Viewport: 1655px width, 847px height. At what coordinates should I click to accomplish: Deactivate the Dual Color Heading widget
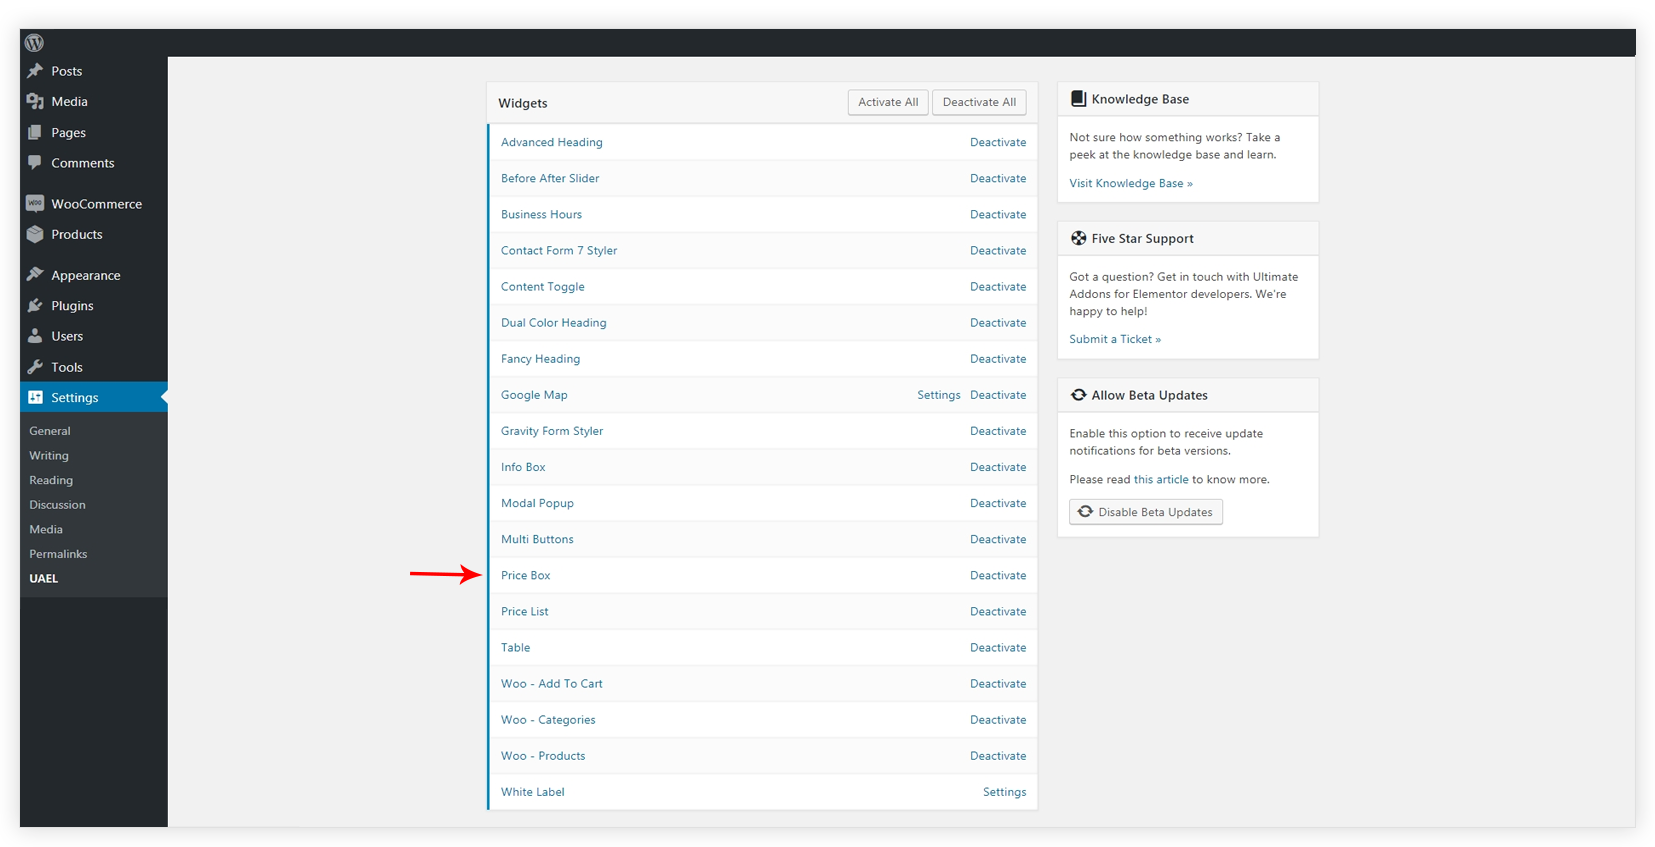998,322
